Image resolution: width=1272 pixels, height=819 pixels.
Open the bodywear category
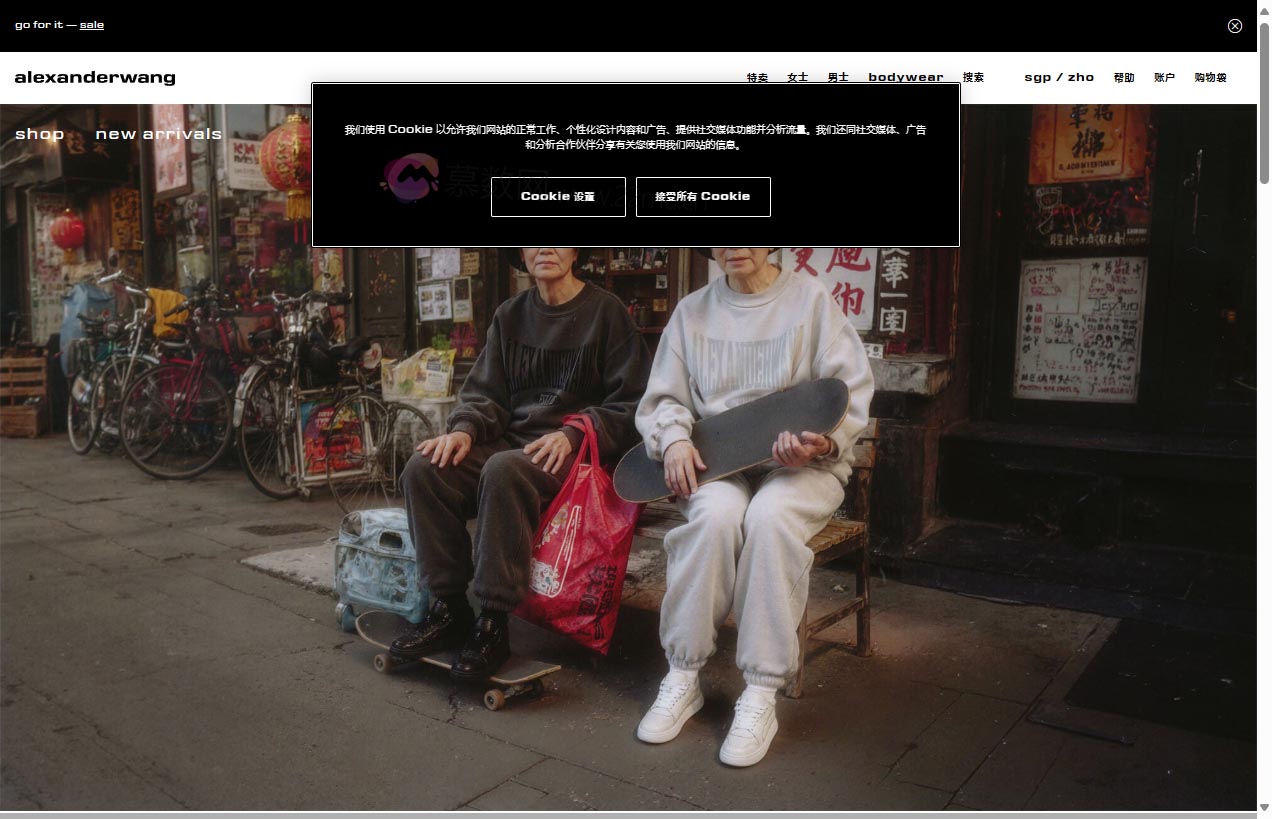tap(905, 77)
